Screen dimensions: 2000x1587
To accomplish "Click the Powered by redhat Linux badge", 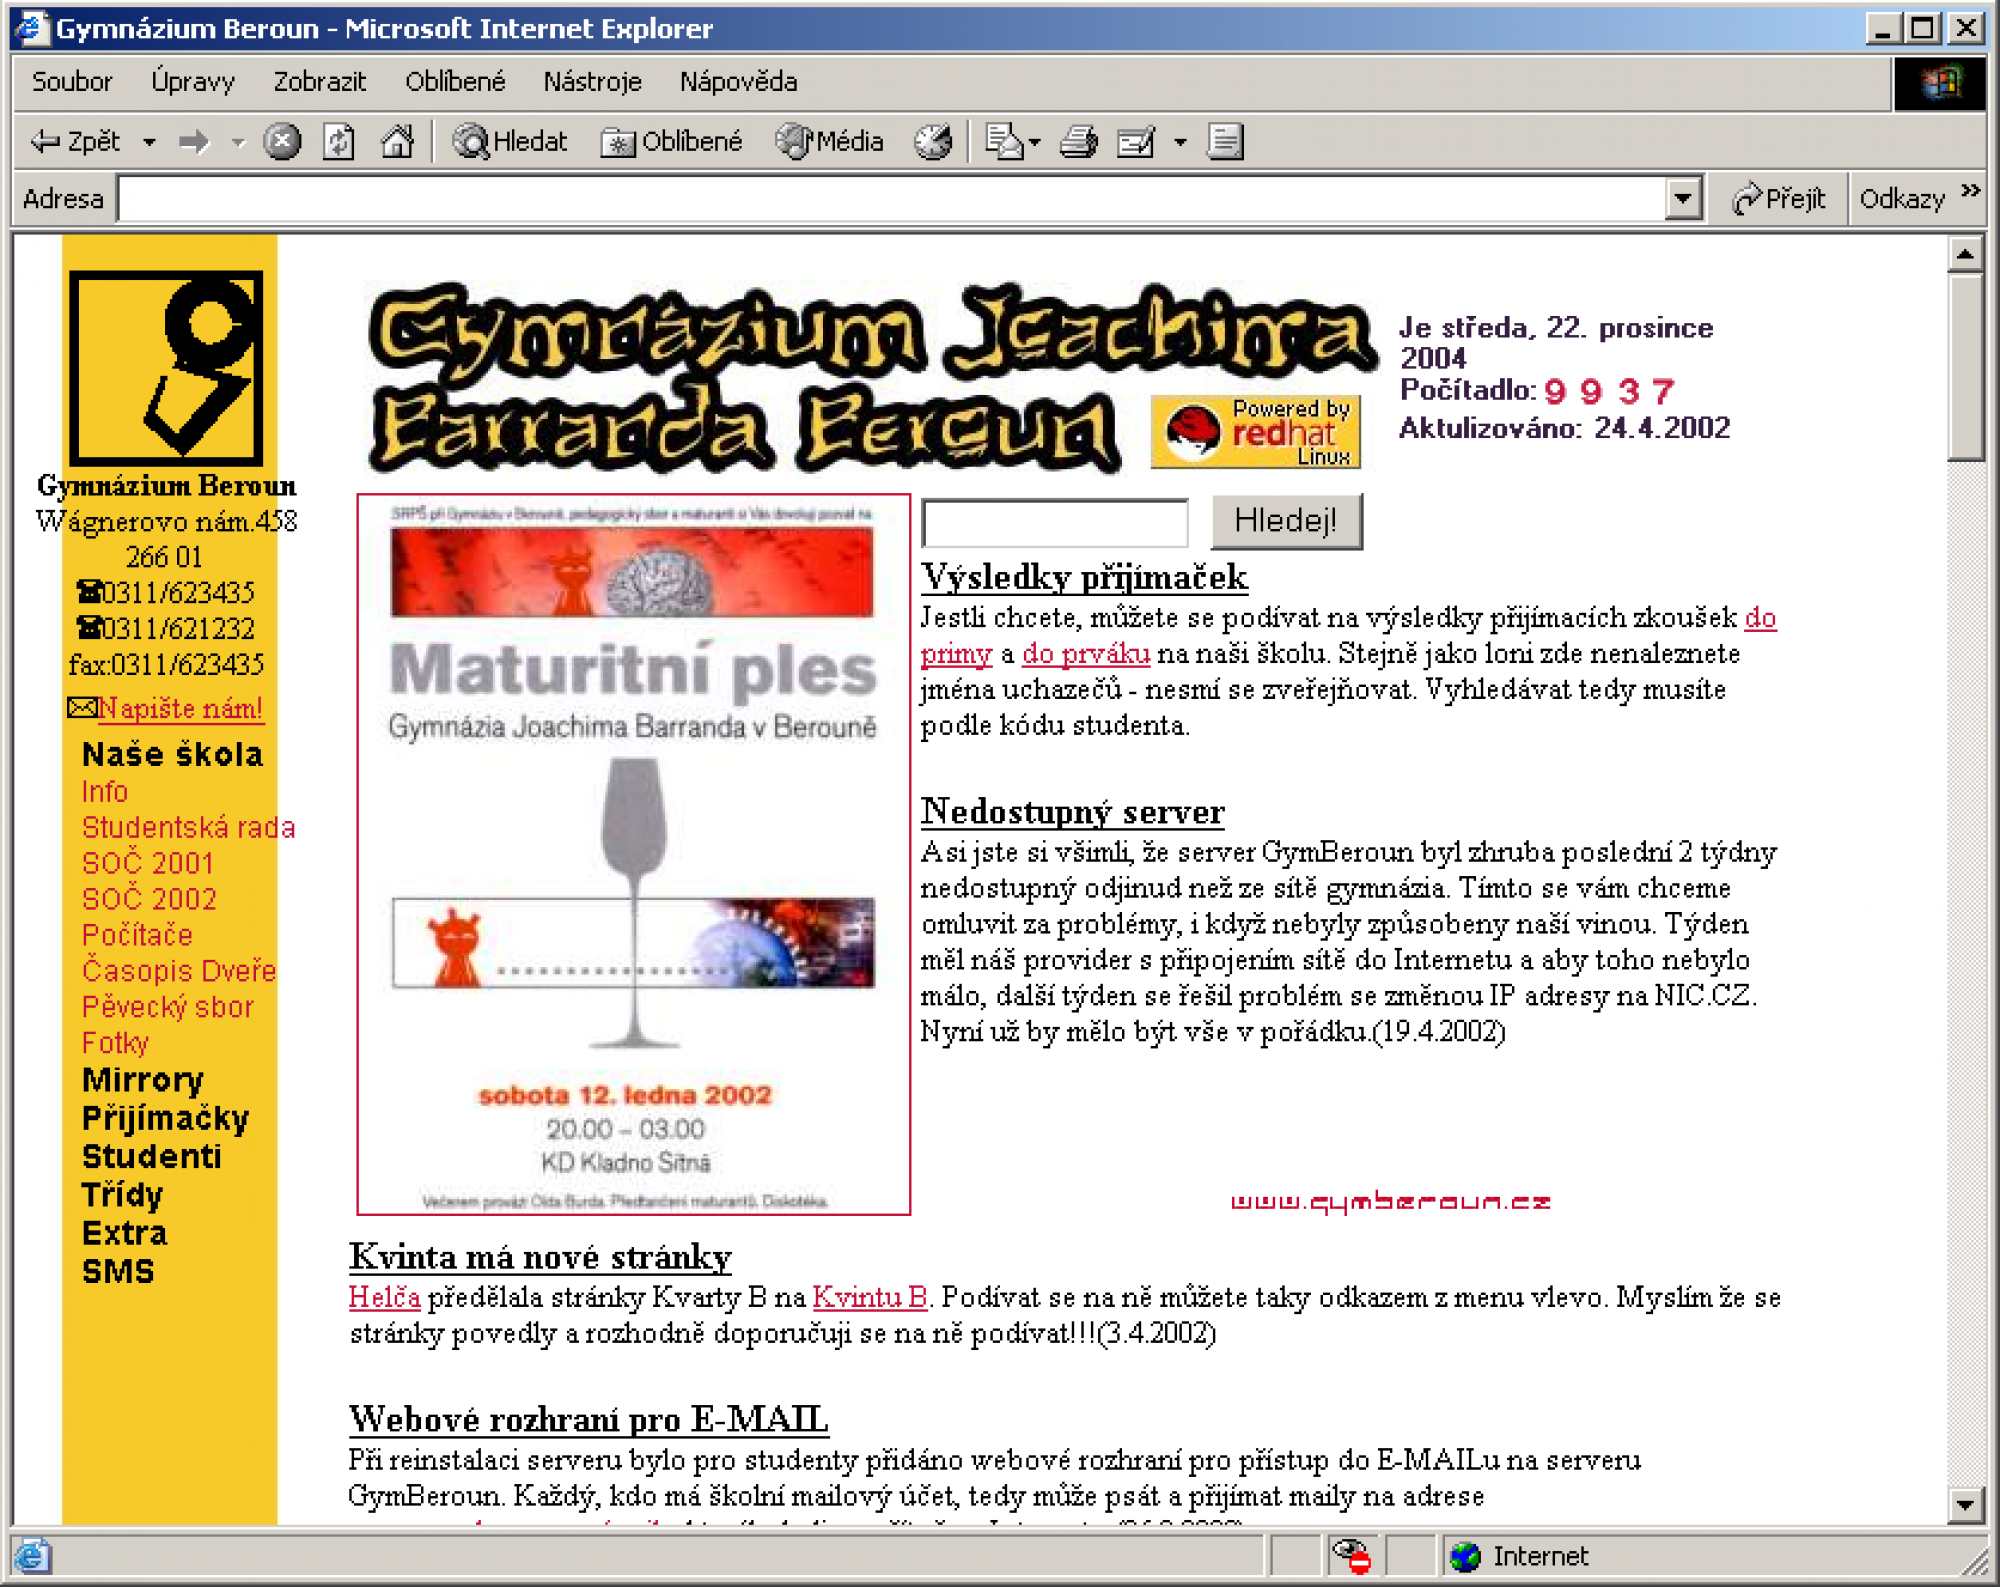I will tap(1255, 432).
